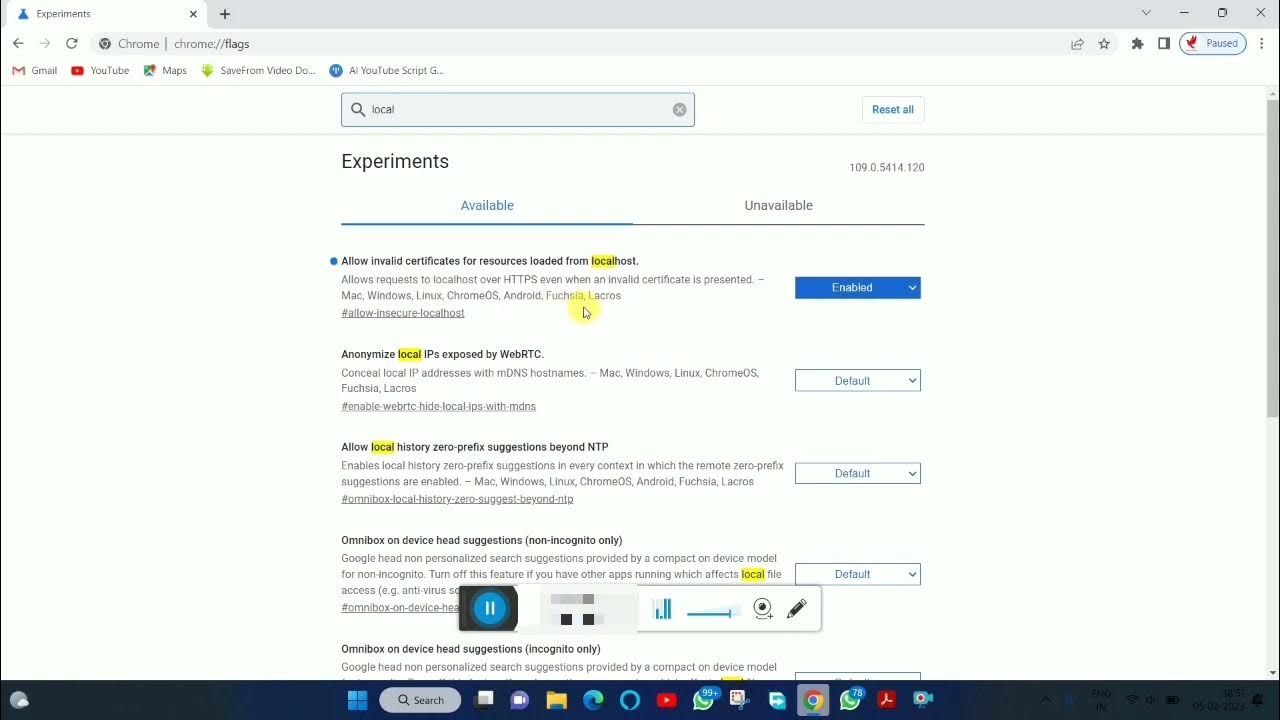Bookmark this tab with the star icon

[1104, 44]
